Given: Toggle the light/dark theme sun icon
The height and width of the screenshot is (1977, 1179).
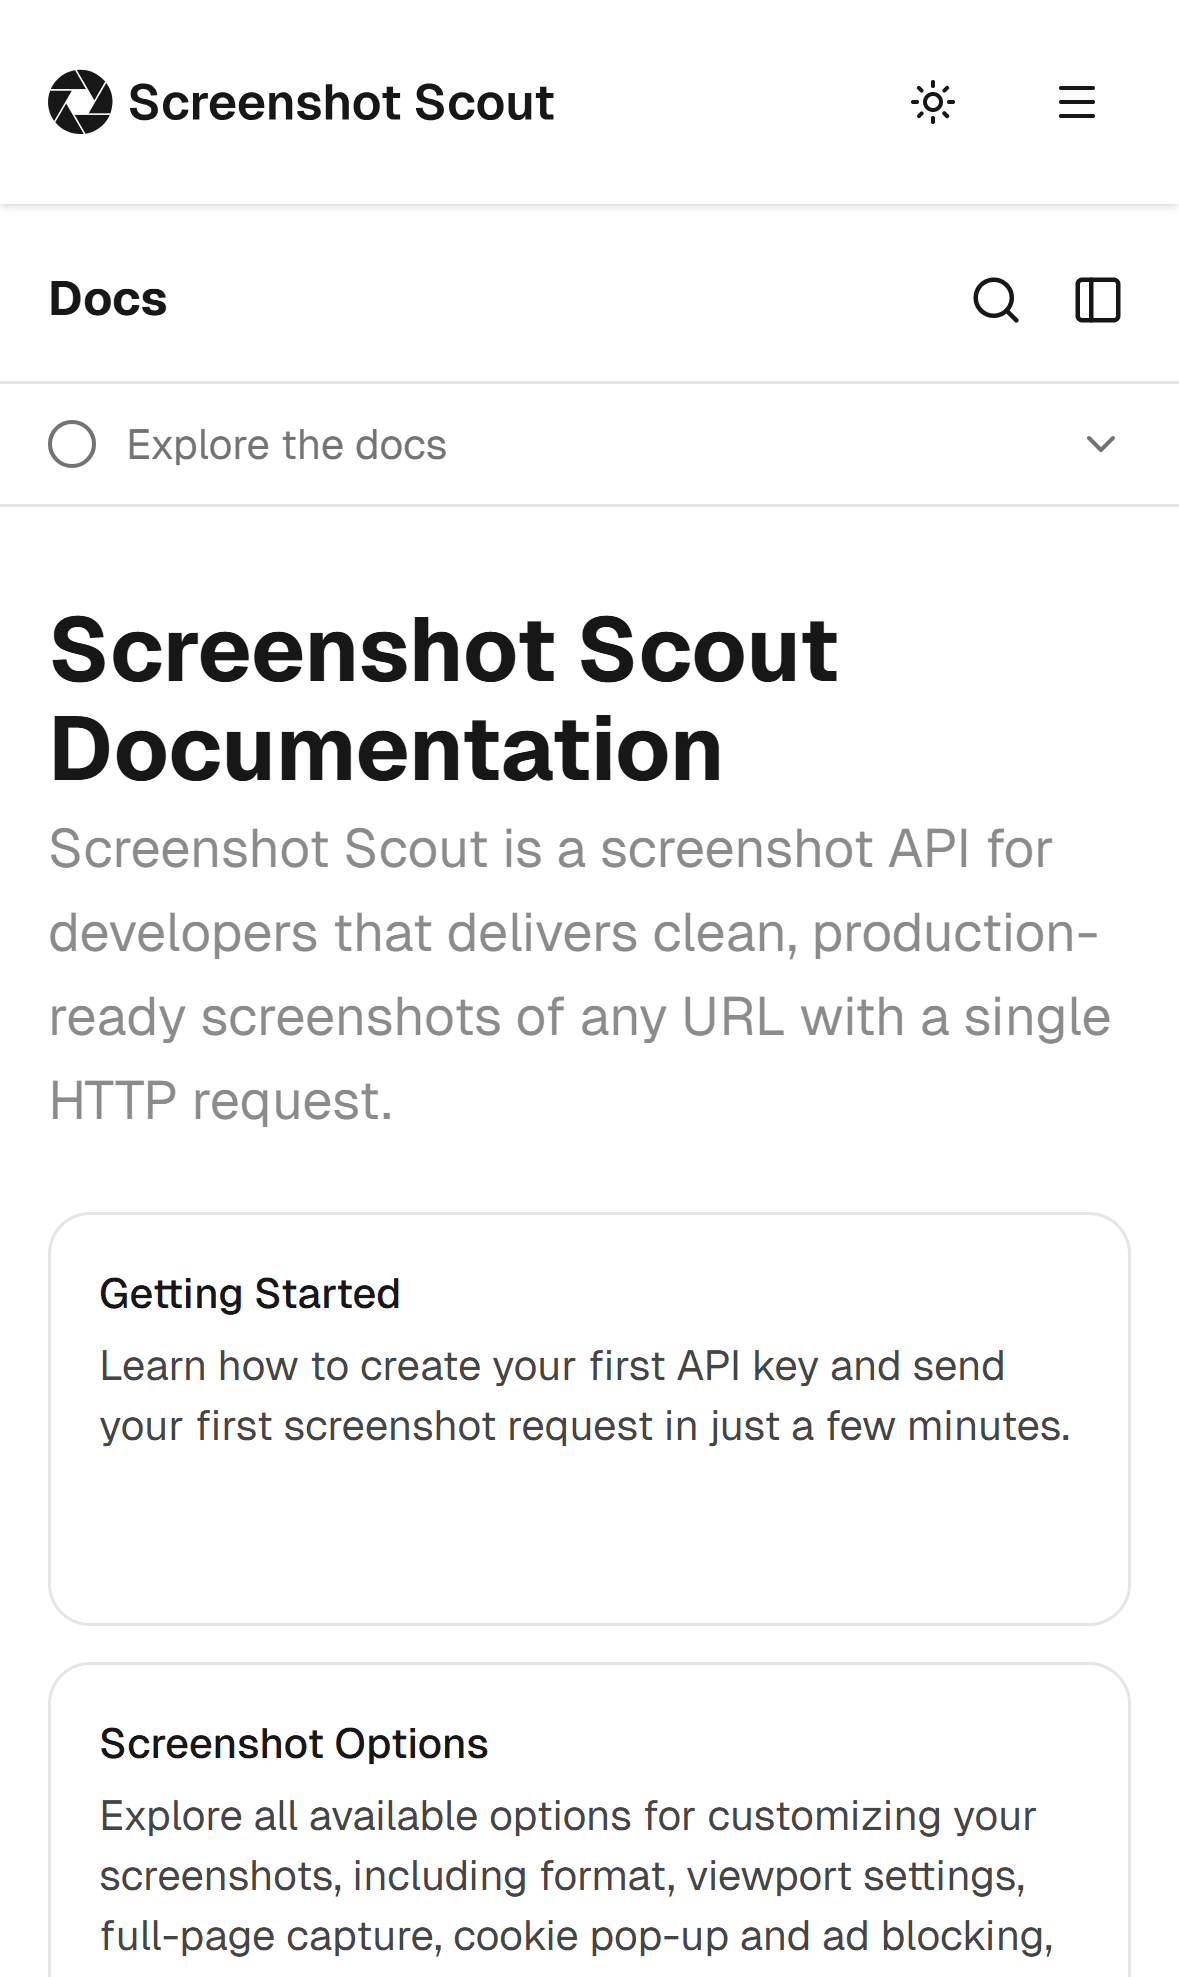Looking at the screenshot, I should point(933,102).
